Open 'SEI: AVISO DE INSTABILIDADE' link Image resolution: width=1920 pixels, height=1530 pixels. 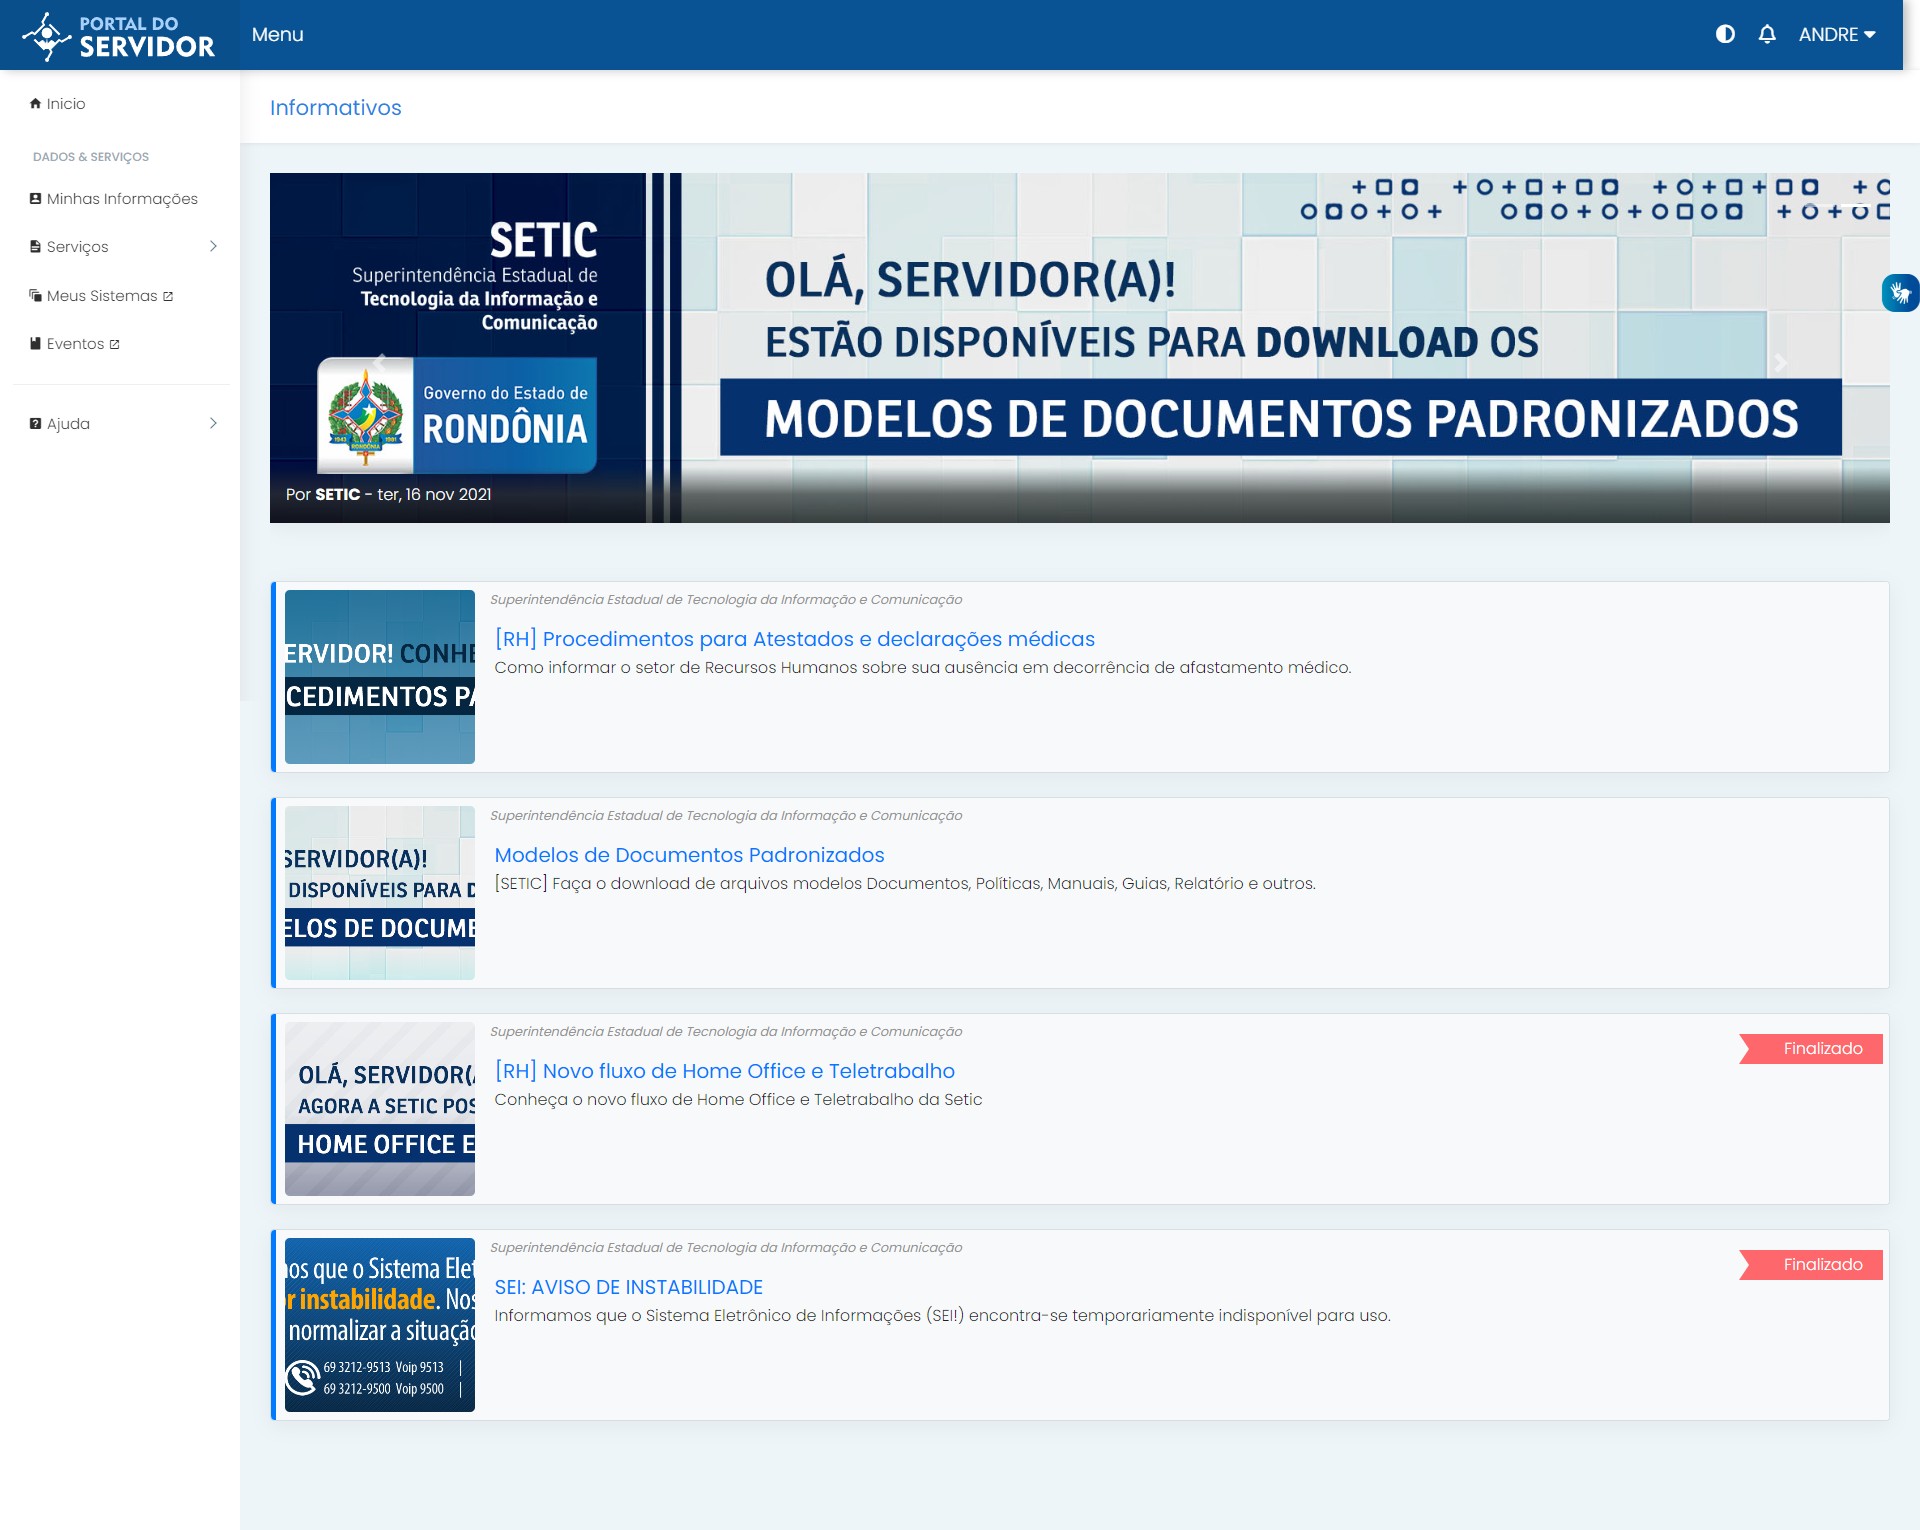click(628, 1287)
